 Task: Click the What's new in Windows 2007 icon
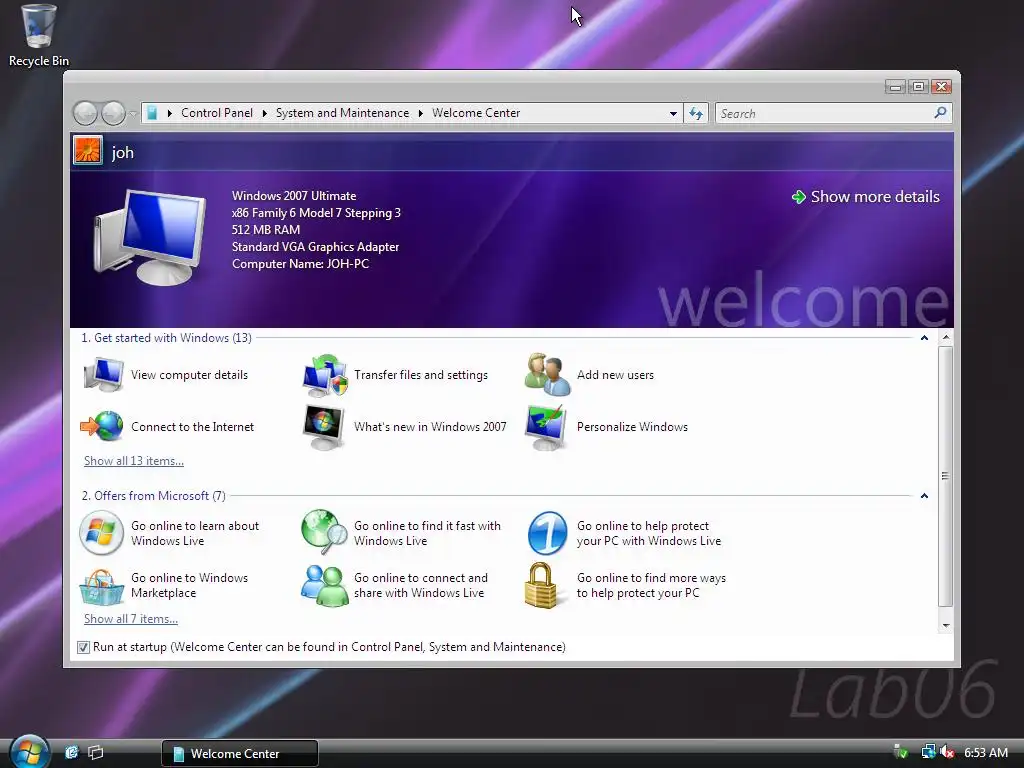tap(324, 427)
